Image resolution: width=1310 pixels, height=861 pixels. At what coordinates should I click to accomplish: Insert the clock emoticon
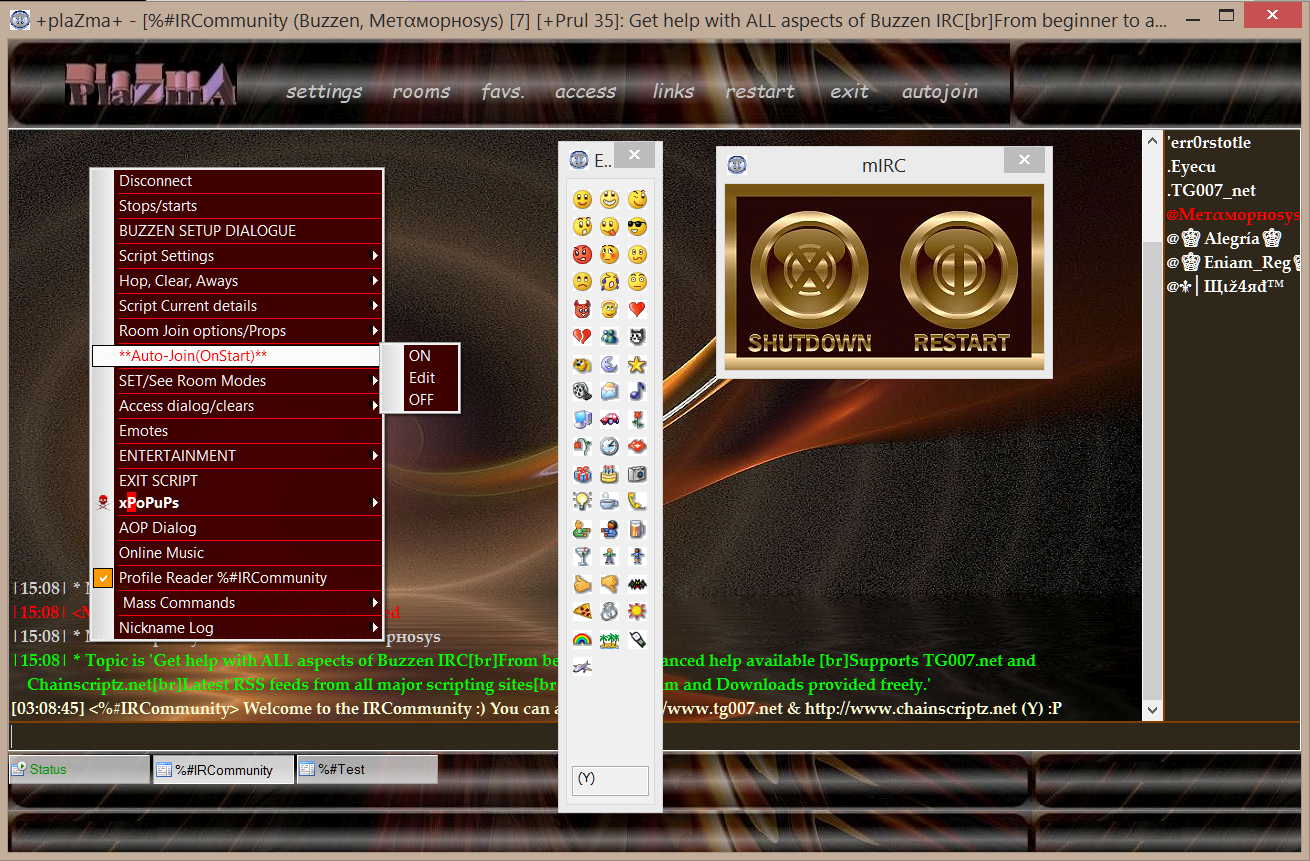(609, 446)
